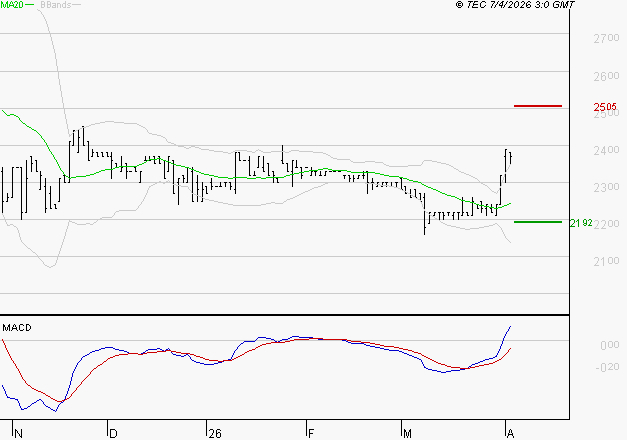Click the 2600 price axis label
Image resolution: width=627 pixels, height=440 pixels.
point(606,76)
